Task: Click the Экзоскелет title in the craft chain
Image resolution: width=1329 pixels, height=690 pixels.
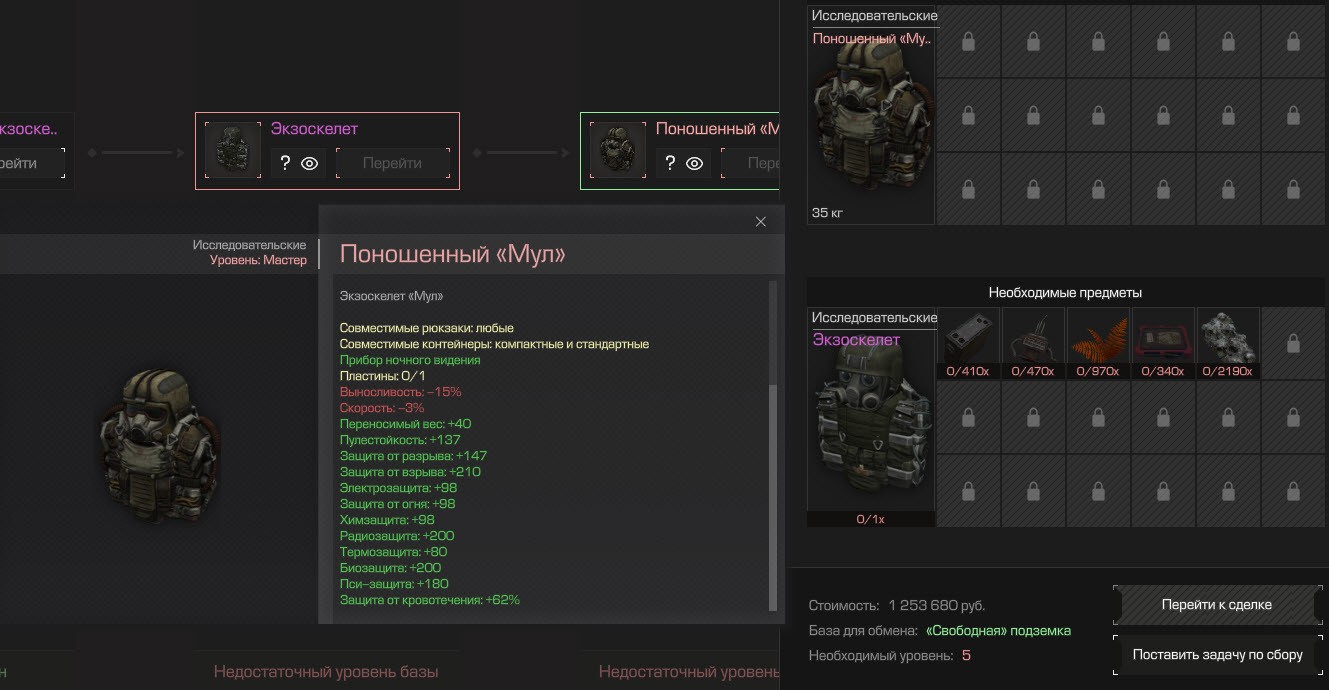Action: click(314, 129)
